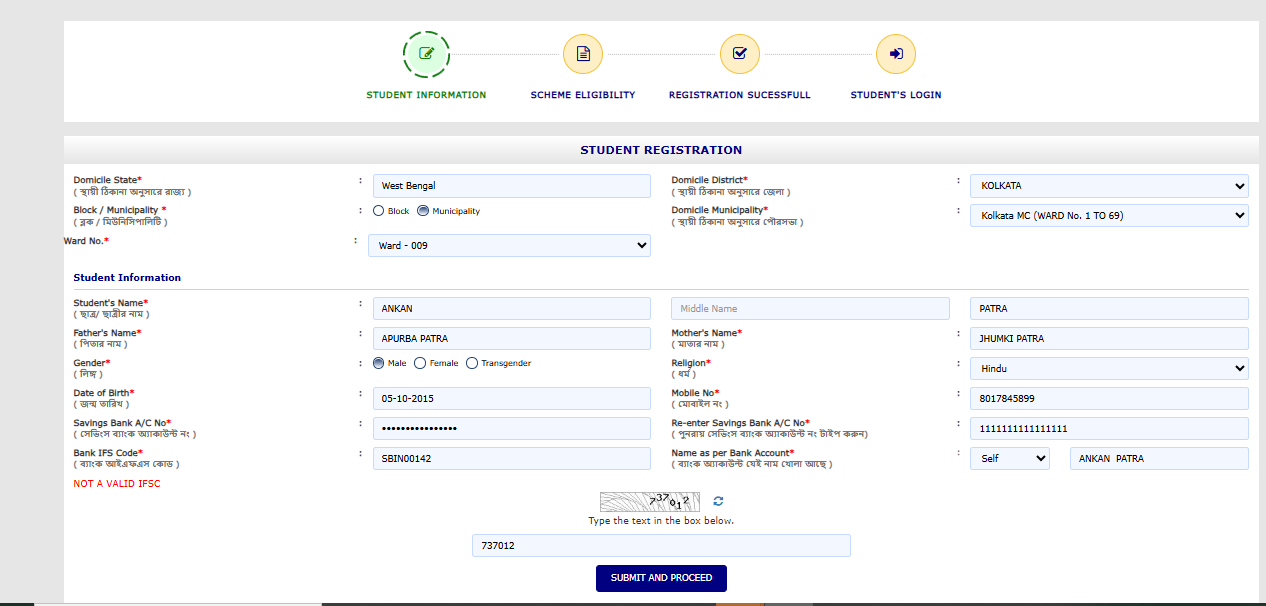Click the Student Information step icon
Viewport: 1266px width, 606px height.
point(426,54)
